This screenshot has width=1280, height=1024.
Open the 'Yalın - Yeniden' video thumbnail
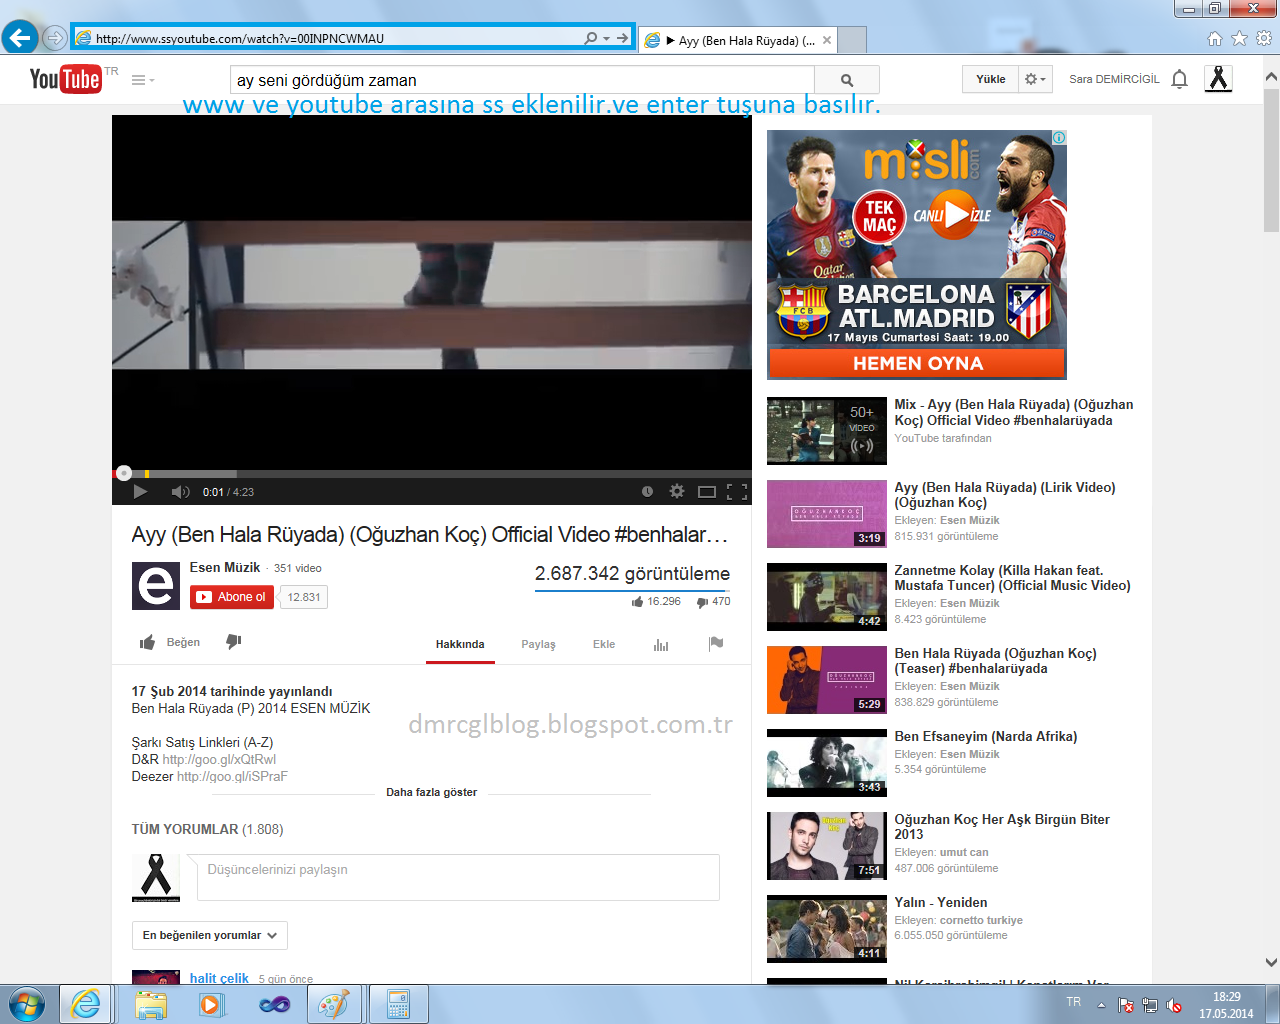827,929
